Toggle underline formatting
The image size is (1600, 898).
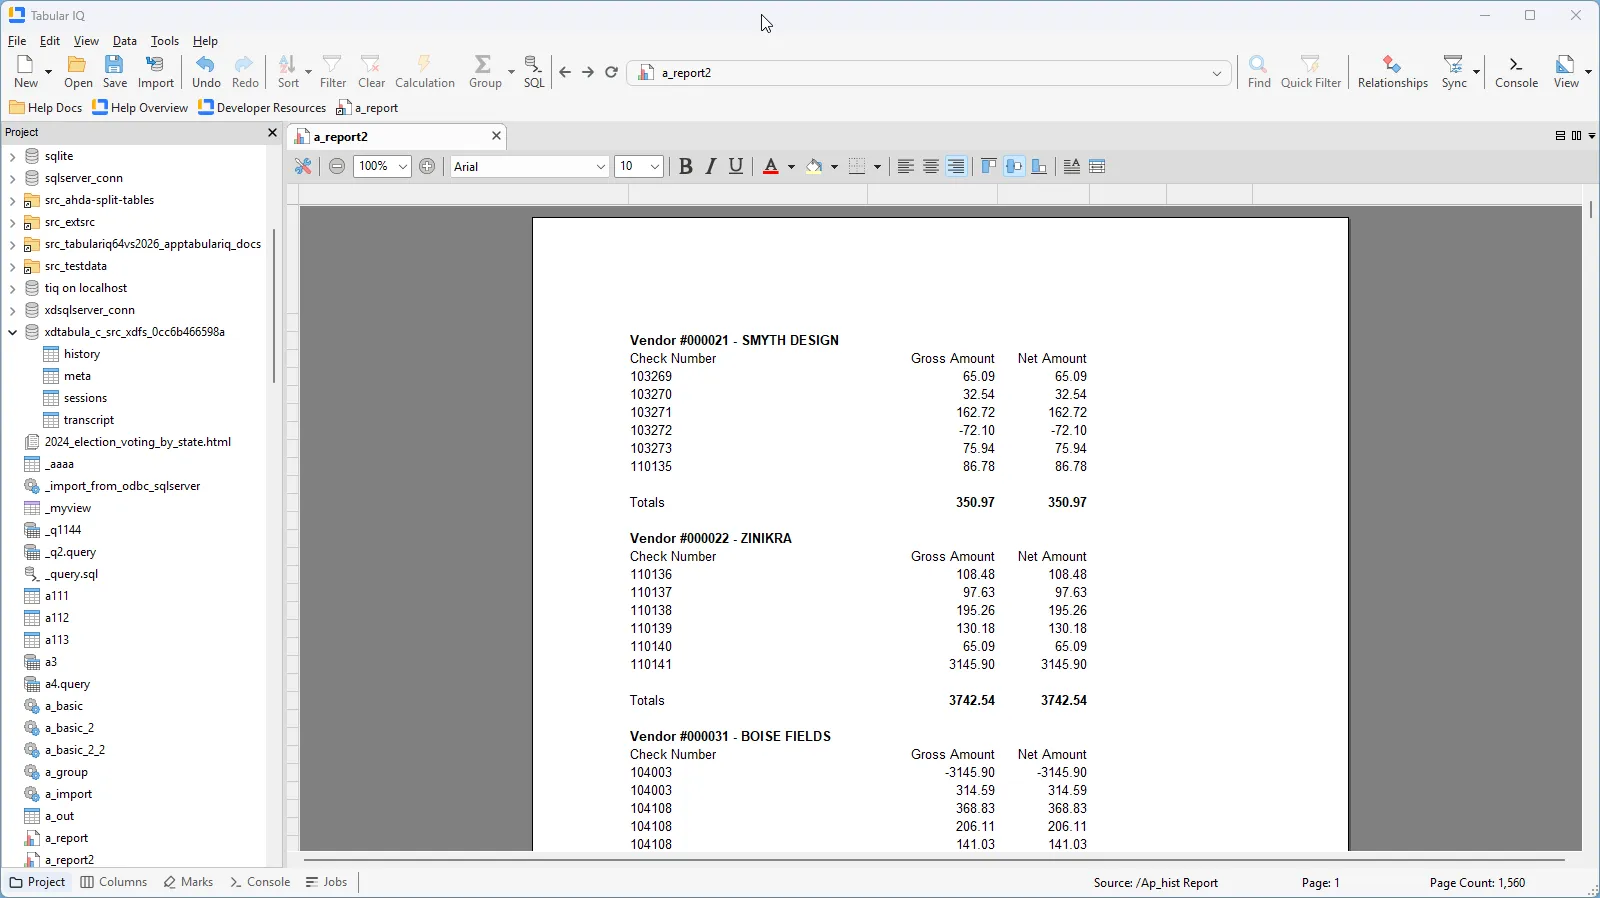[736, 166]
